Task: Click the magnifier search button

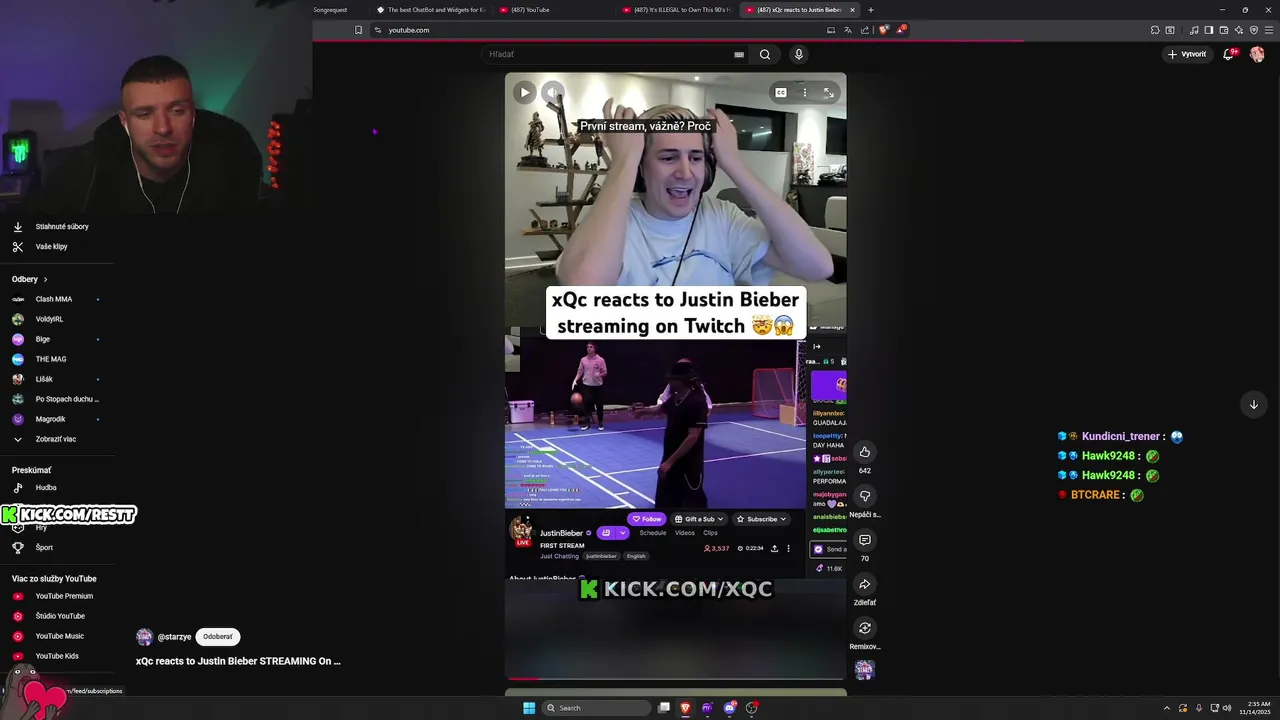Action: pos(765,55)
